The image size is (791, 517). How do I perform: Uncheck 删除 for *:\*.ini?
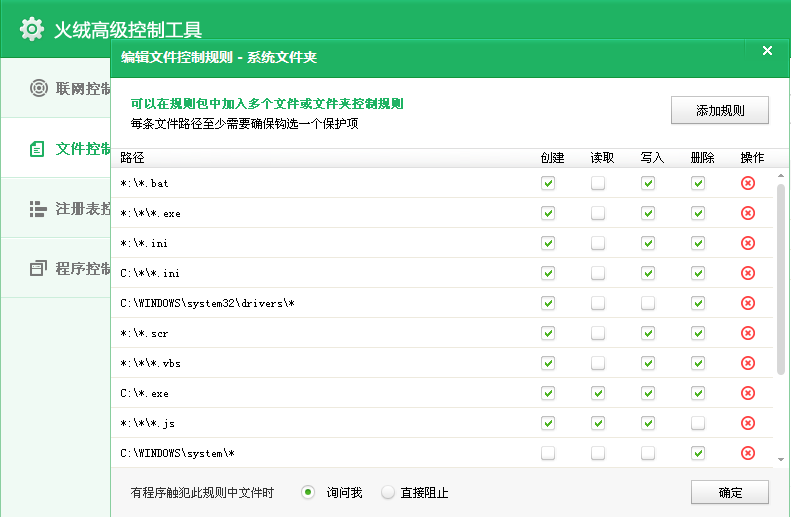pos(698,243)
